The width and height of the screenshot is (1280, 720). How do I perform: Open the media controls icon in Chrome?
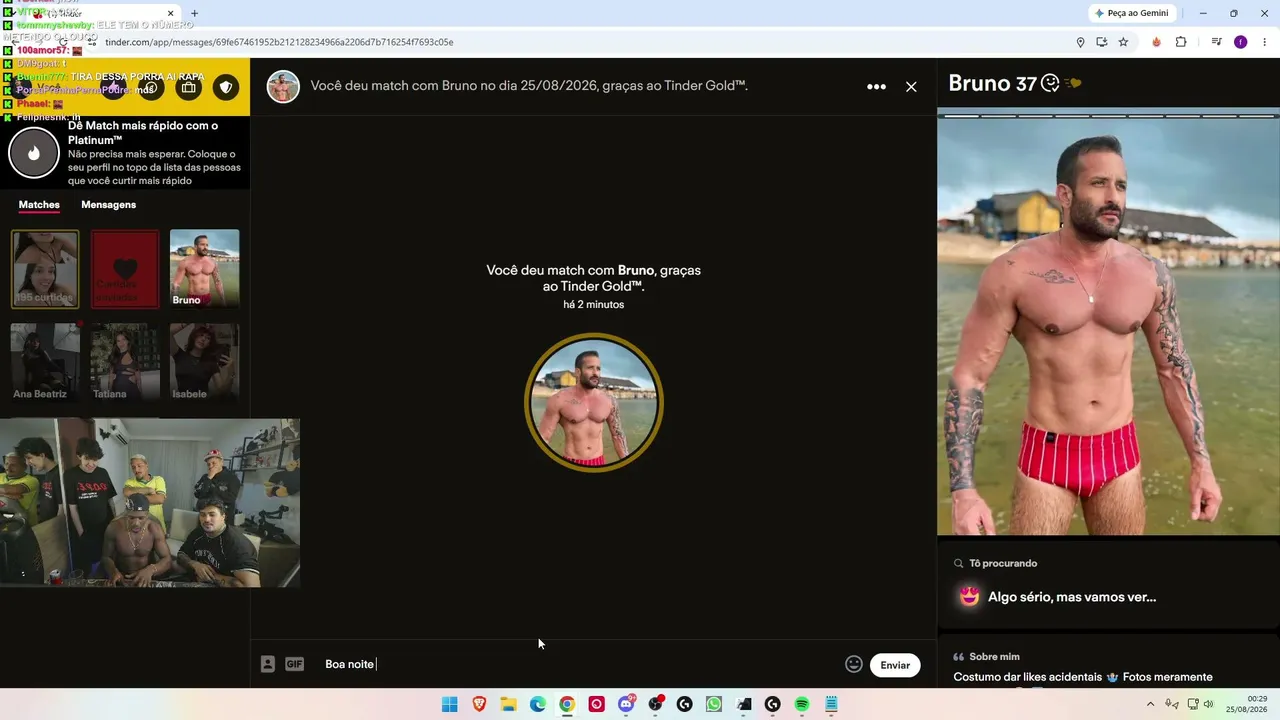(x=1217, y=42)
